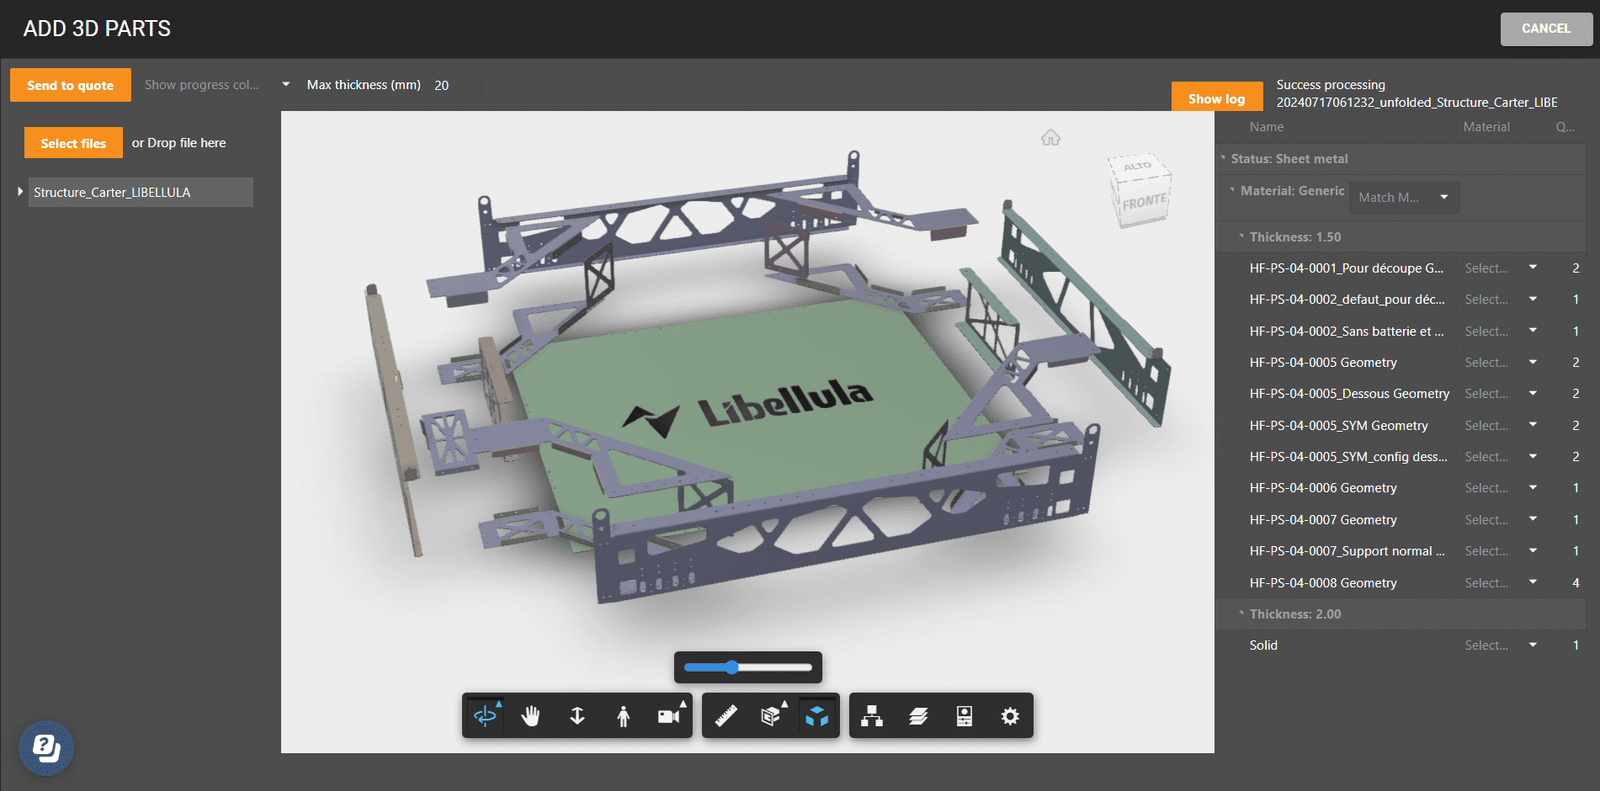Open the Section analysis tool

(x=771, y=716)
